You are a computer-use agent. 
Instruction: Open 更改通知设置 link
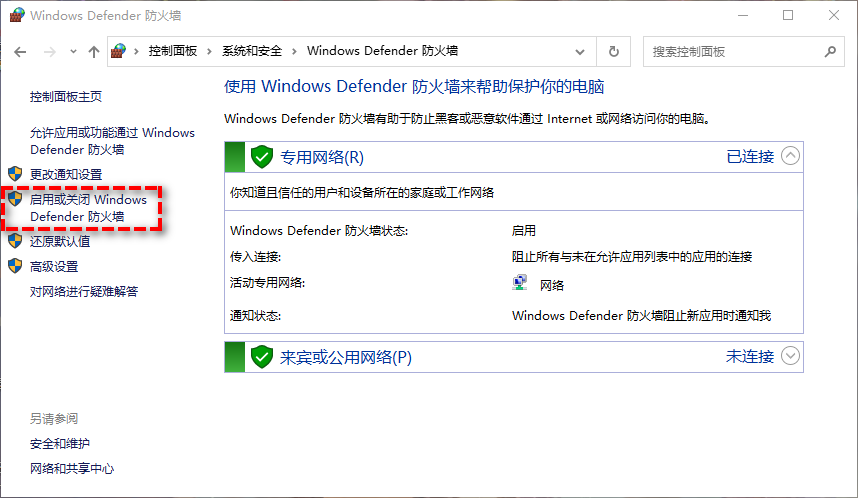pyautogui.click(x=66, y=175)
